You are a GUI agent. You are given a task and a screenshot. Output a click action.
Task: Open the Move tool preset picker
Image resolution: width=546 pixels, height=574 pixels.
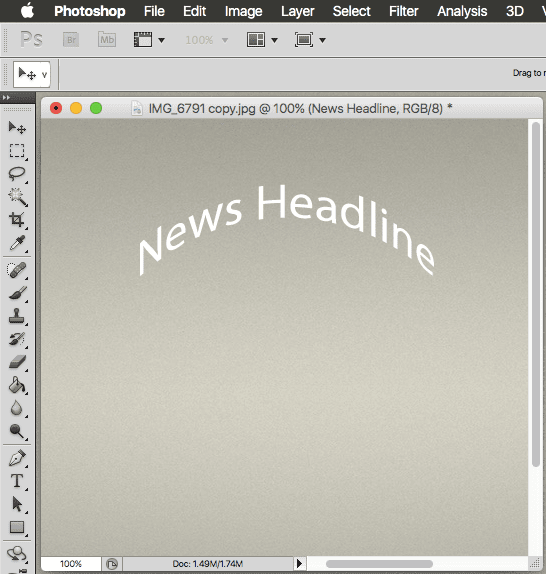click(32, 75)
